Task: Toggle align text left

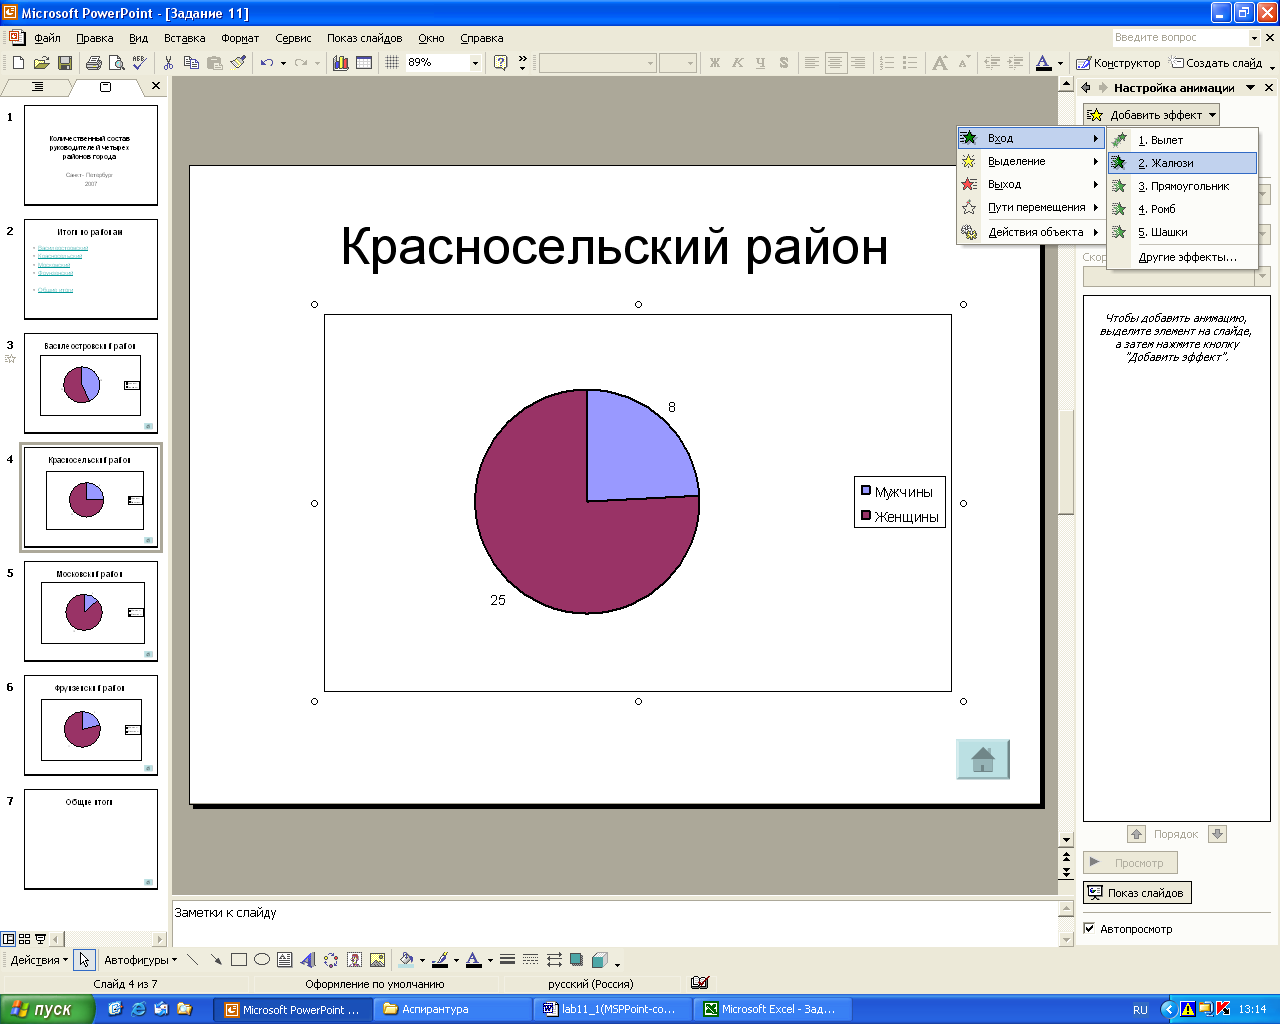Action: pyautogui.click(x=812, y=63)
